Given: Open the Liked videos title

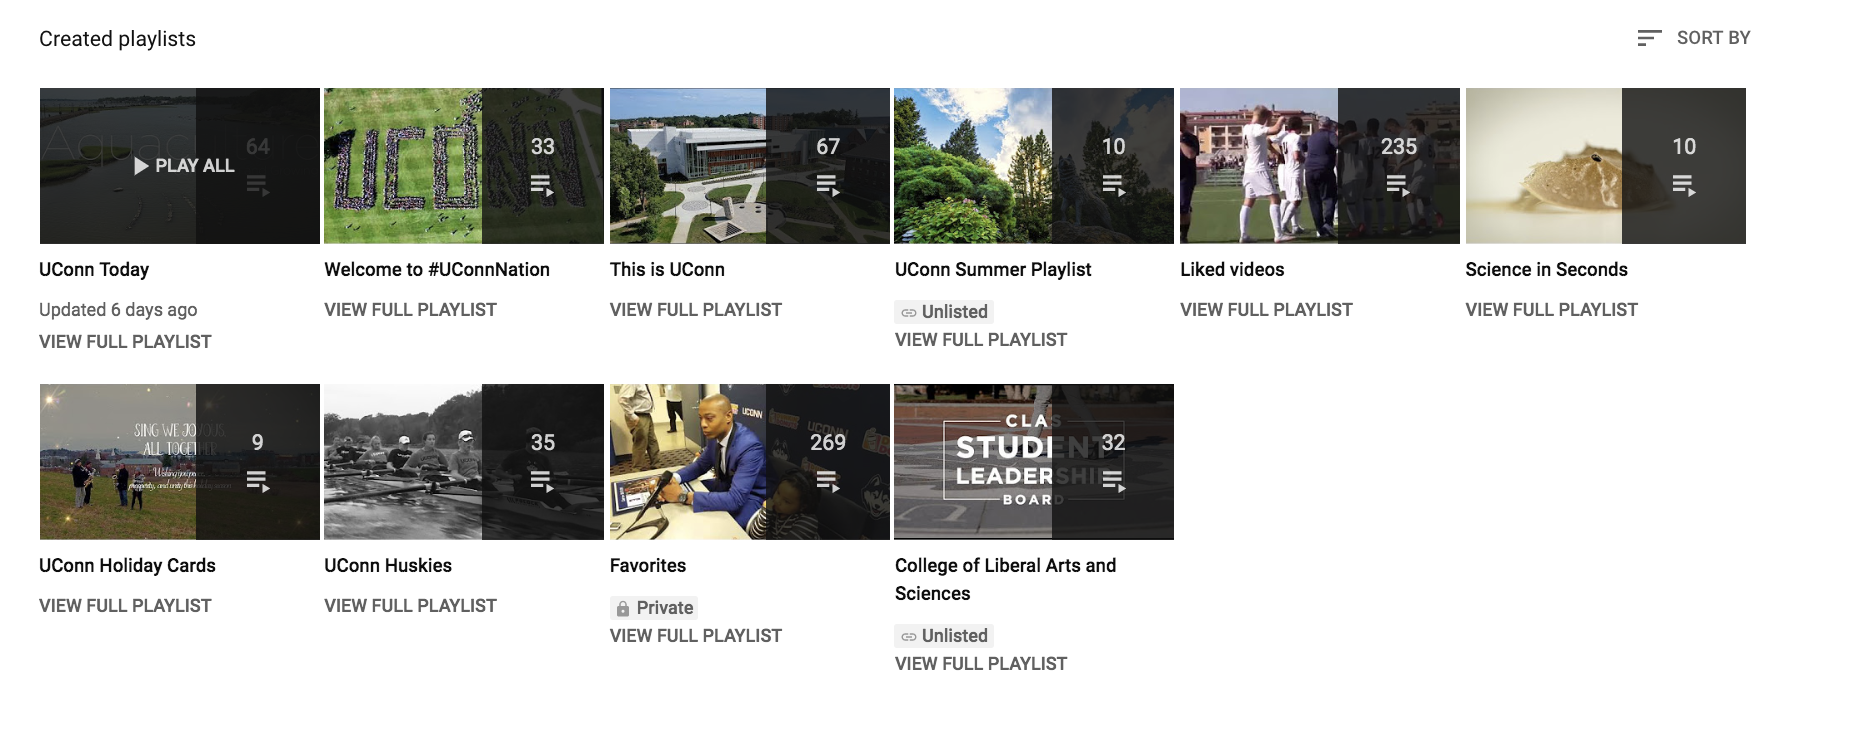Looking at the screenshot, I should pos(1232,269).
